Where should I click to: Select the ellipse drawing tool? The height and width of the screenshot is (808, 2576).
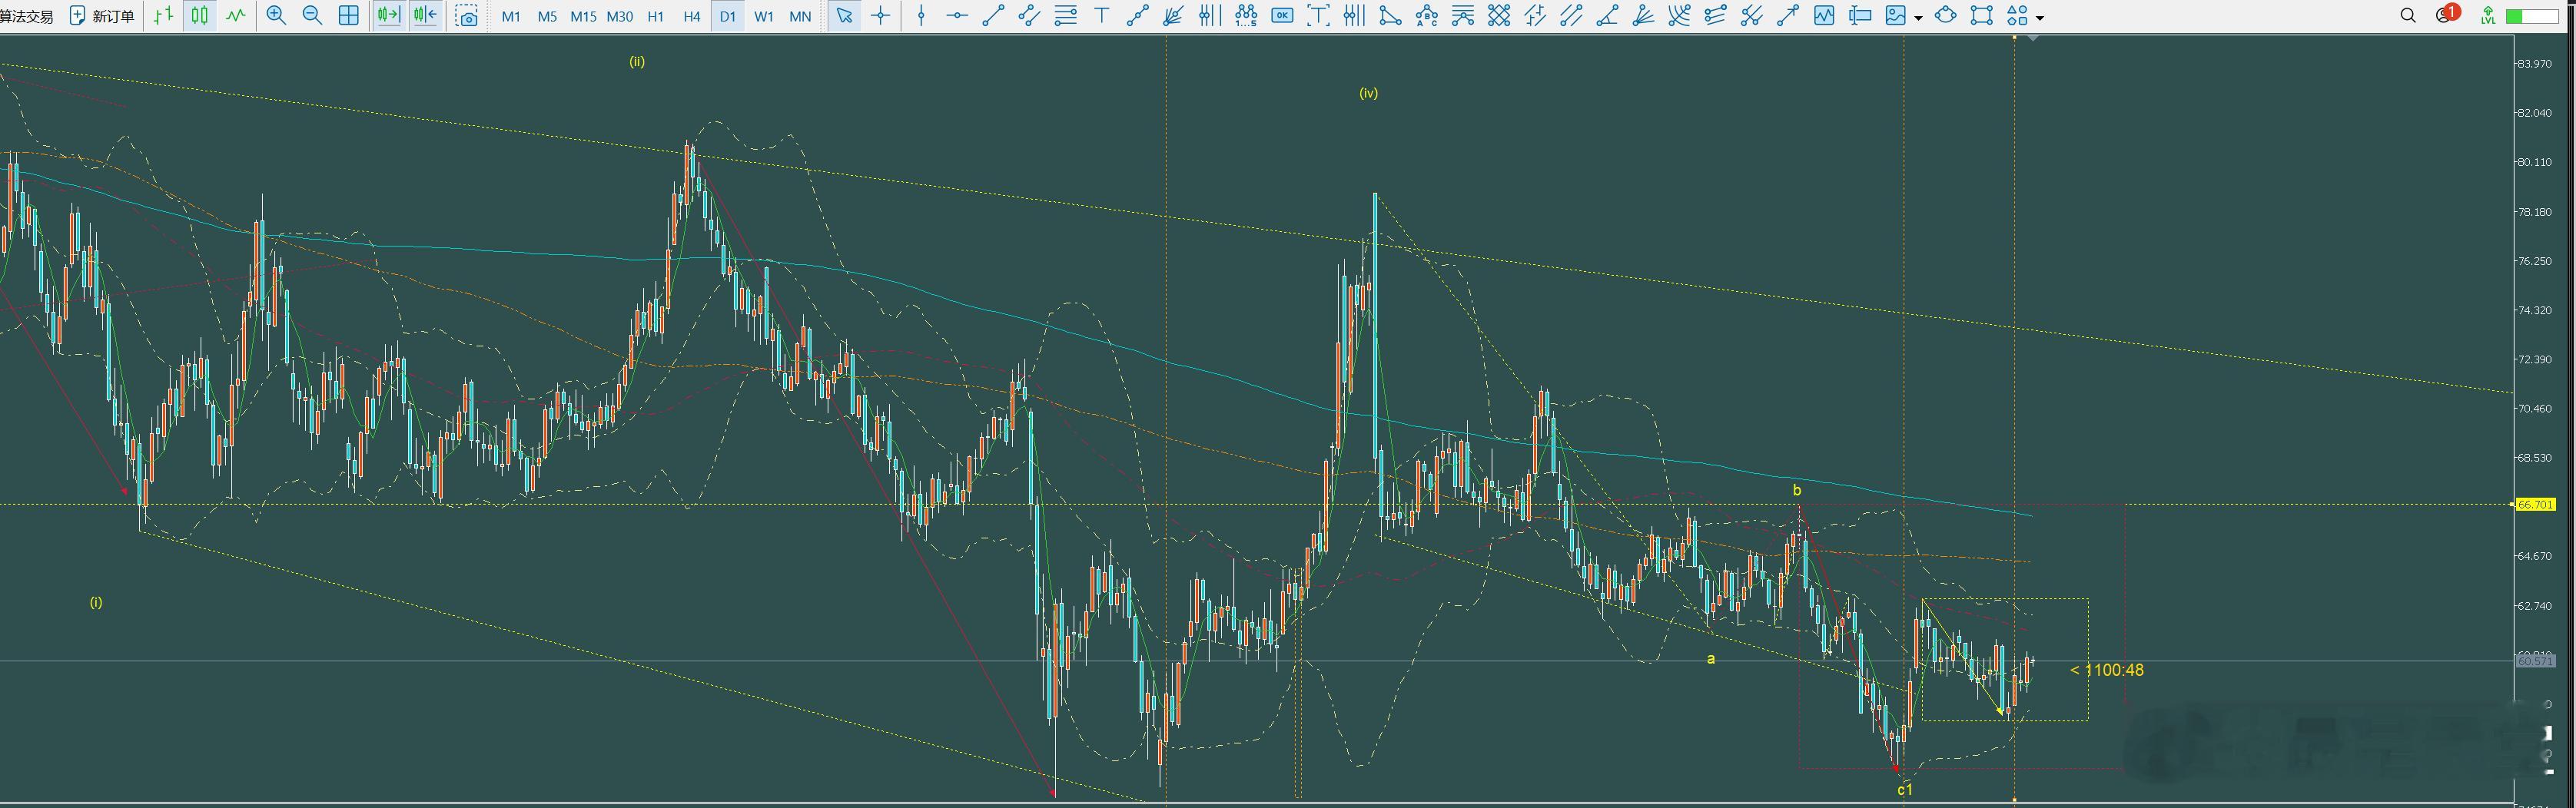point(1946,16)
